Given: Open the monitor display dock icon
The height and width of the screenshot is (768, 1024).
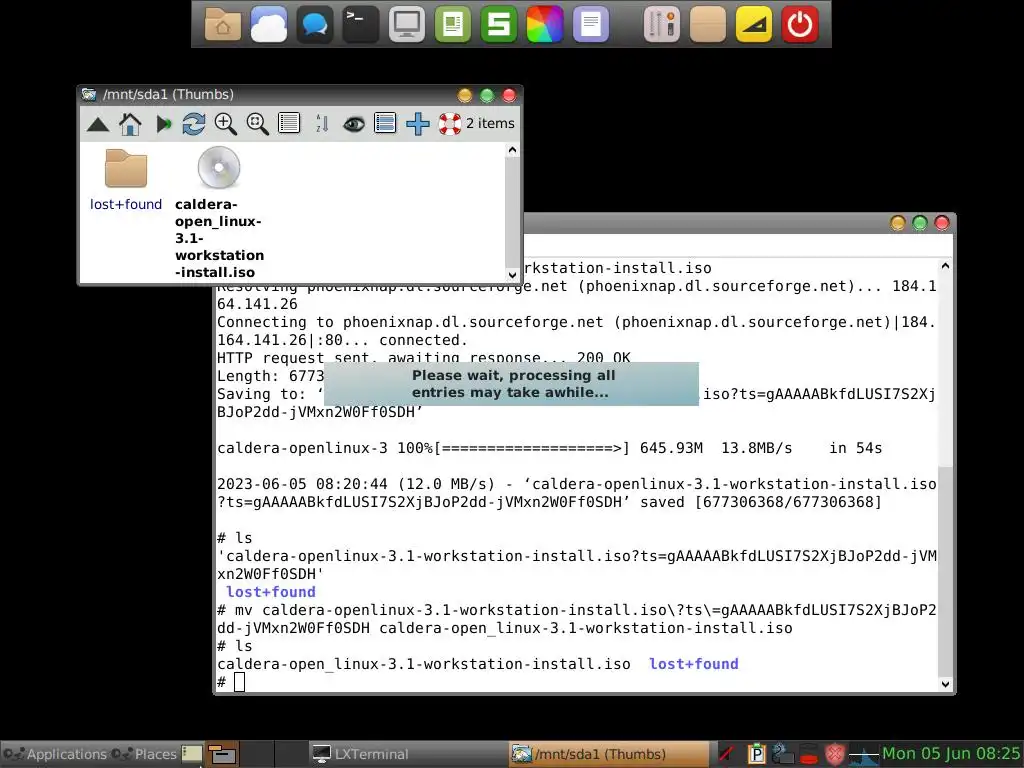Looking at the screenshot, I should point(407,24).
